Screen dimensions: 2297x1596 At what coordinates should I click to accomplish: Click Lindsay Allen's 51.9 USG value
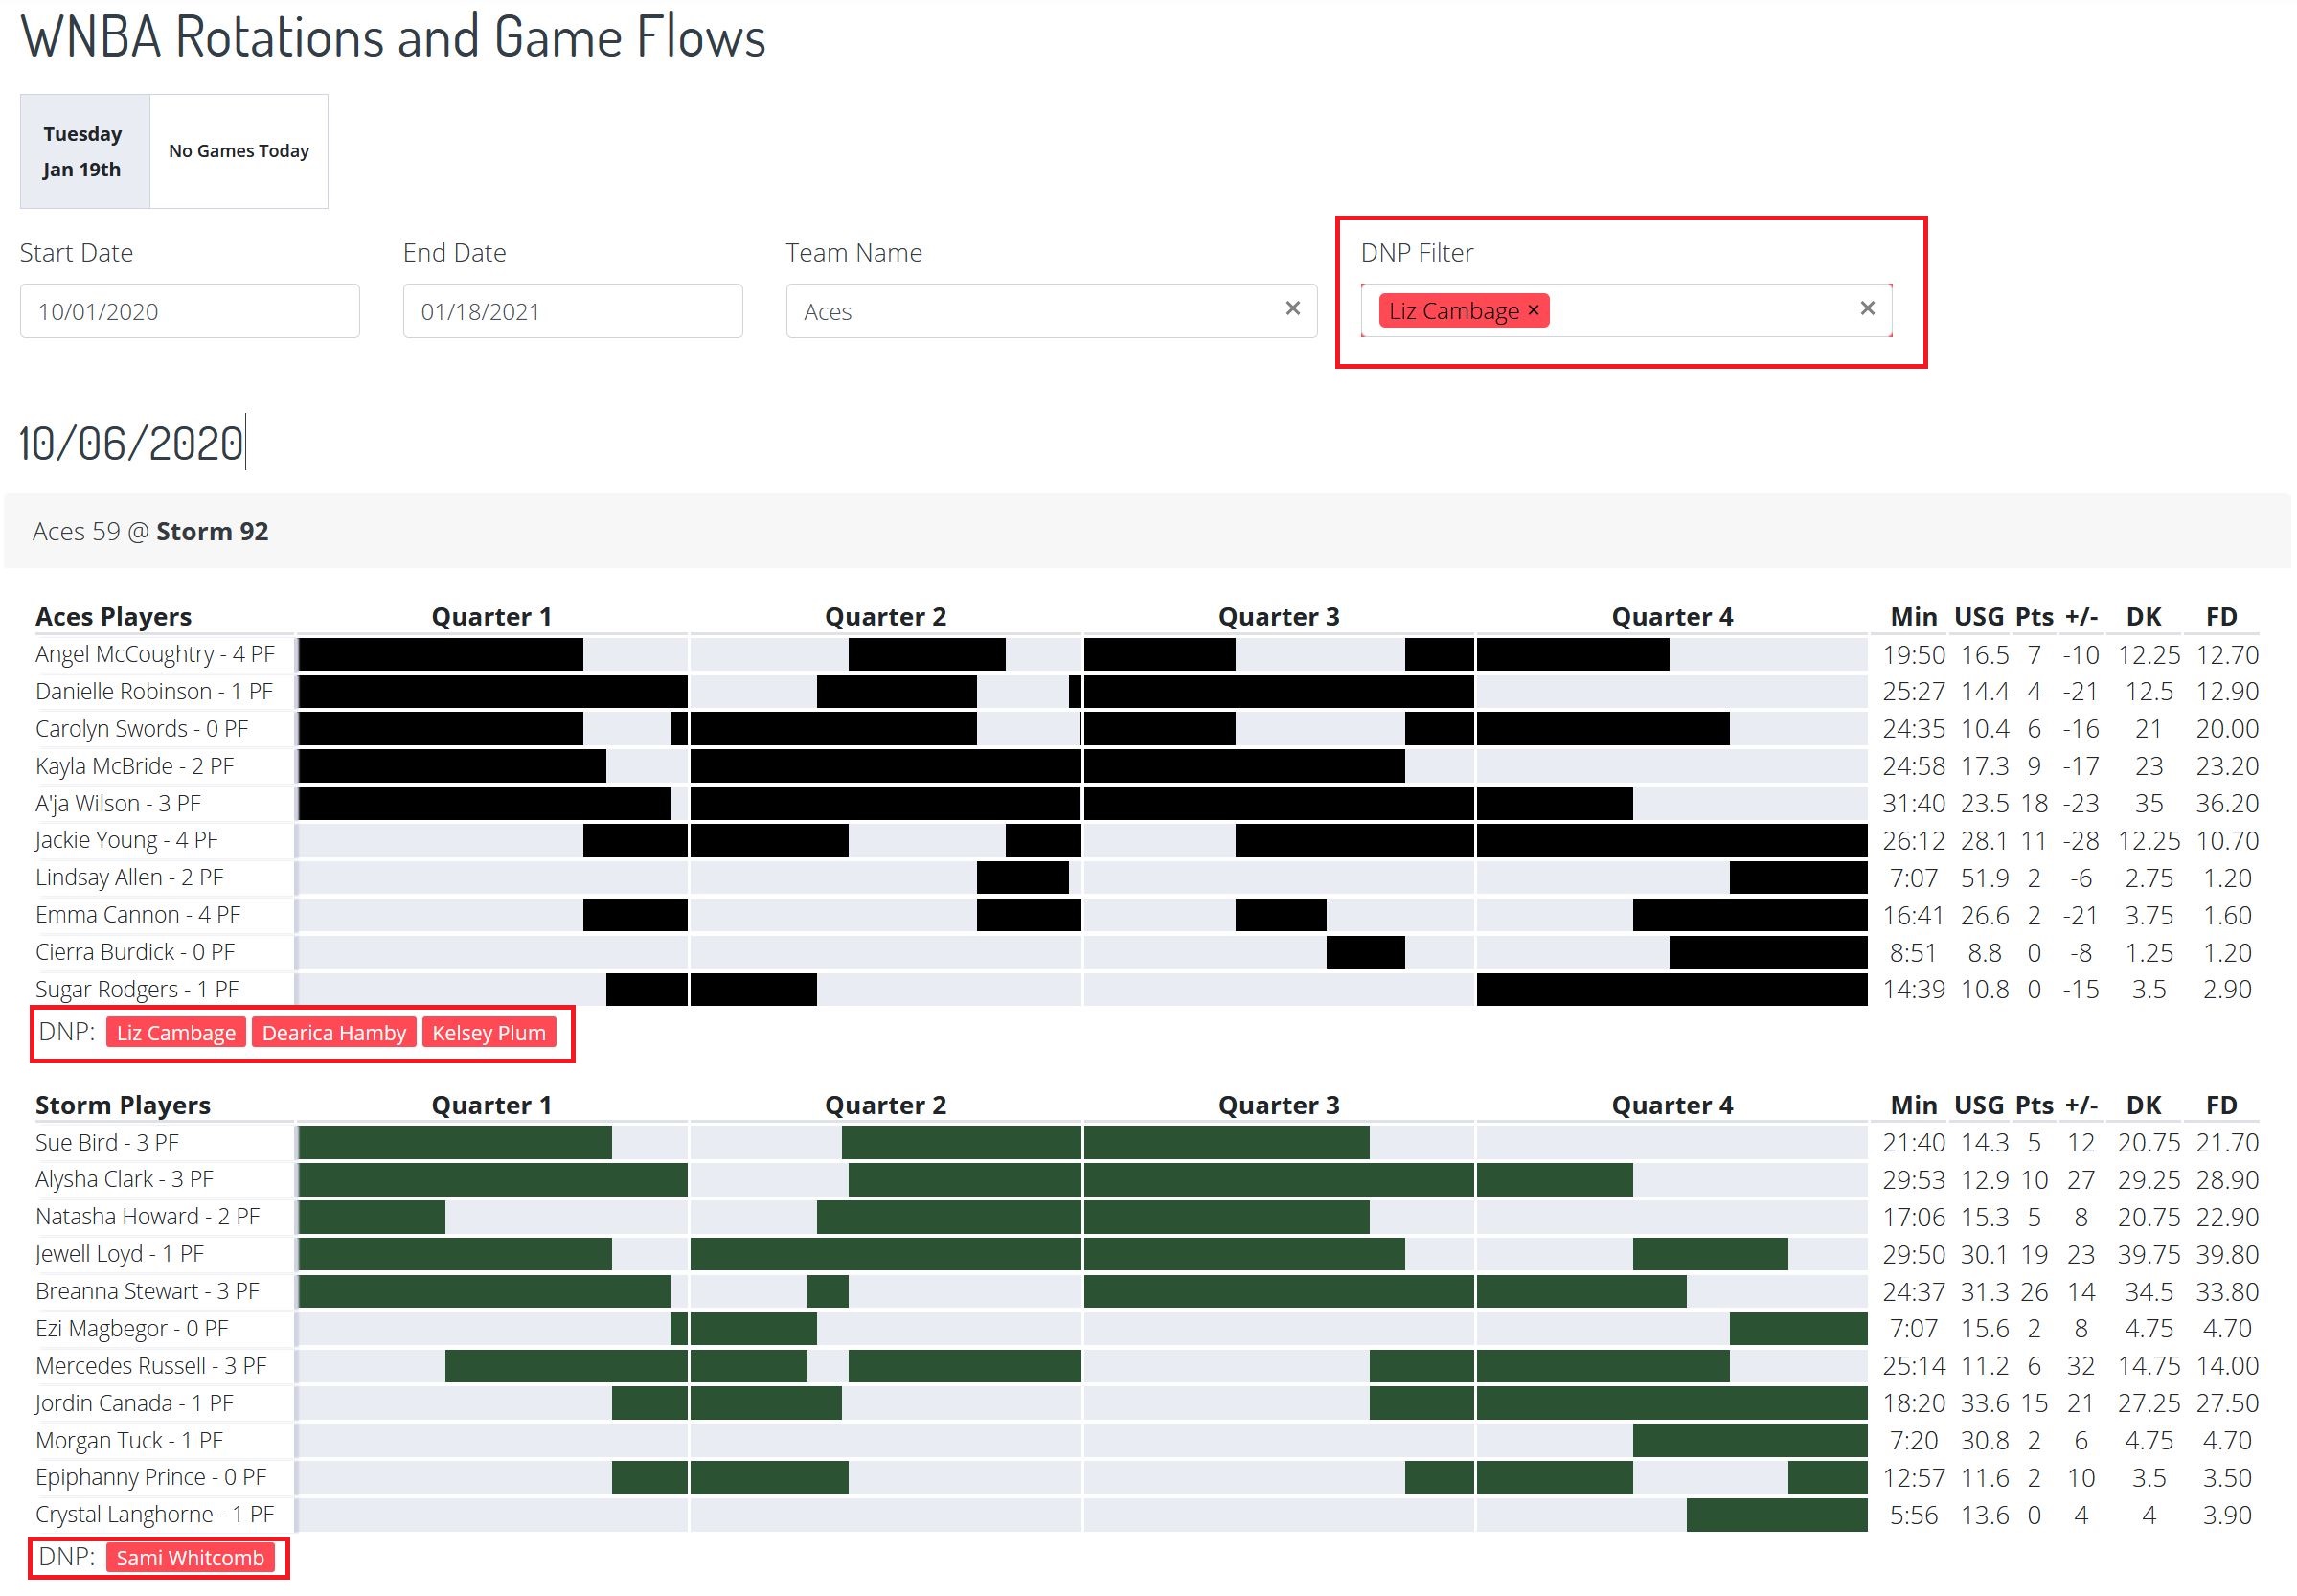pos(1984,878)
